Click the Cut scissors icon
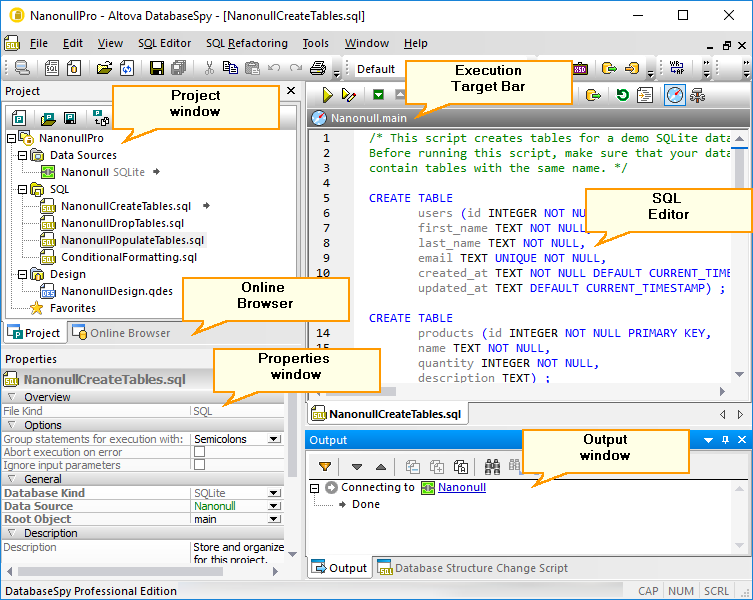The width and height of the screenshot is (753, 600). [x=209, y=68]
